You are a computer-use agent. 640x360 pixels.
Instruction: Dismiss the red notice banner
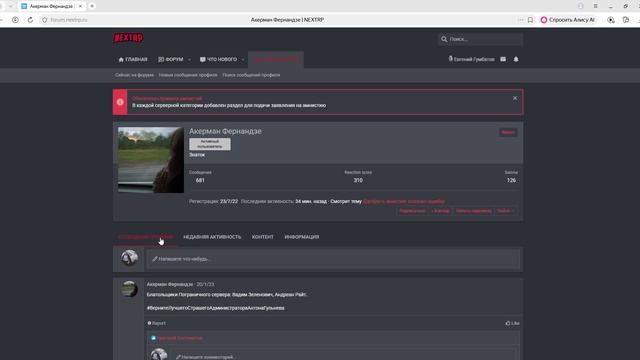515,98
